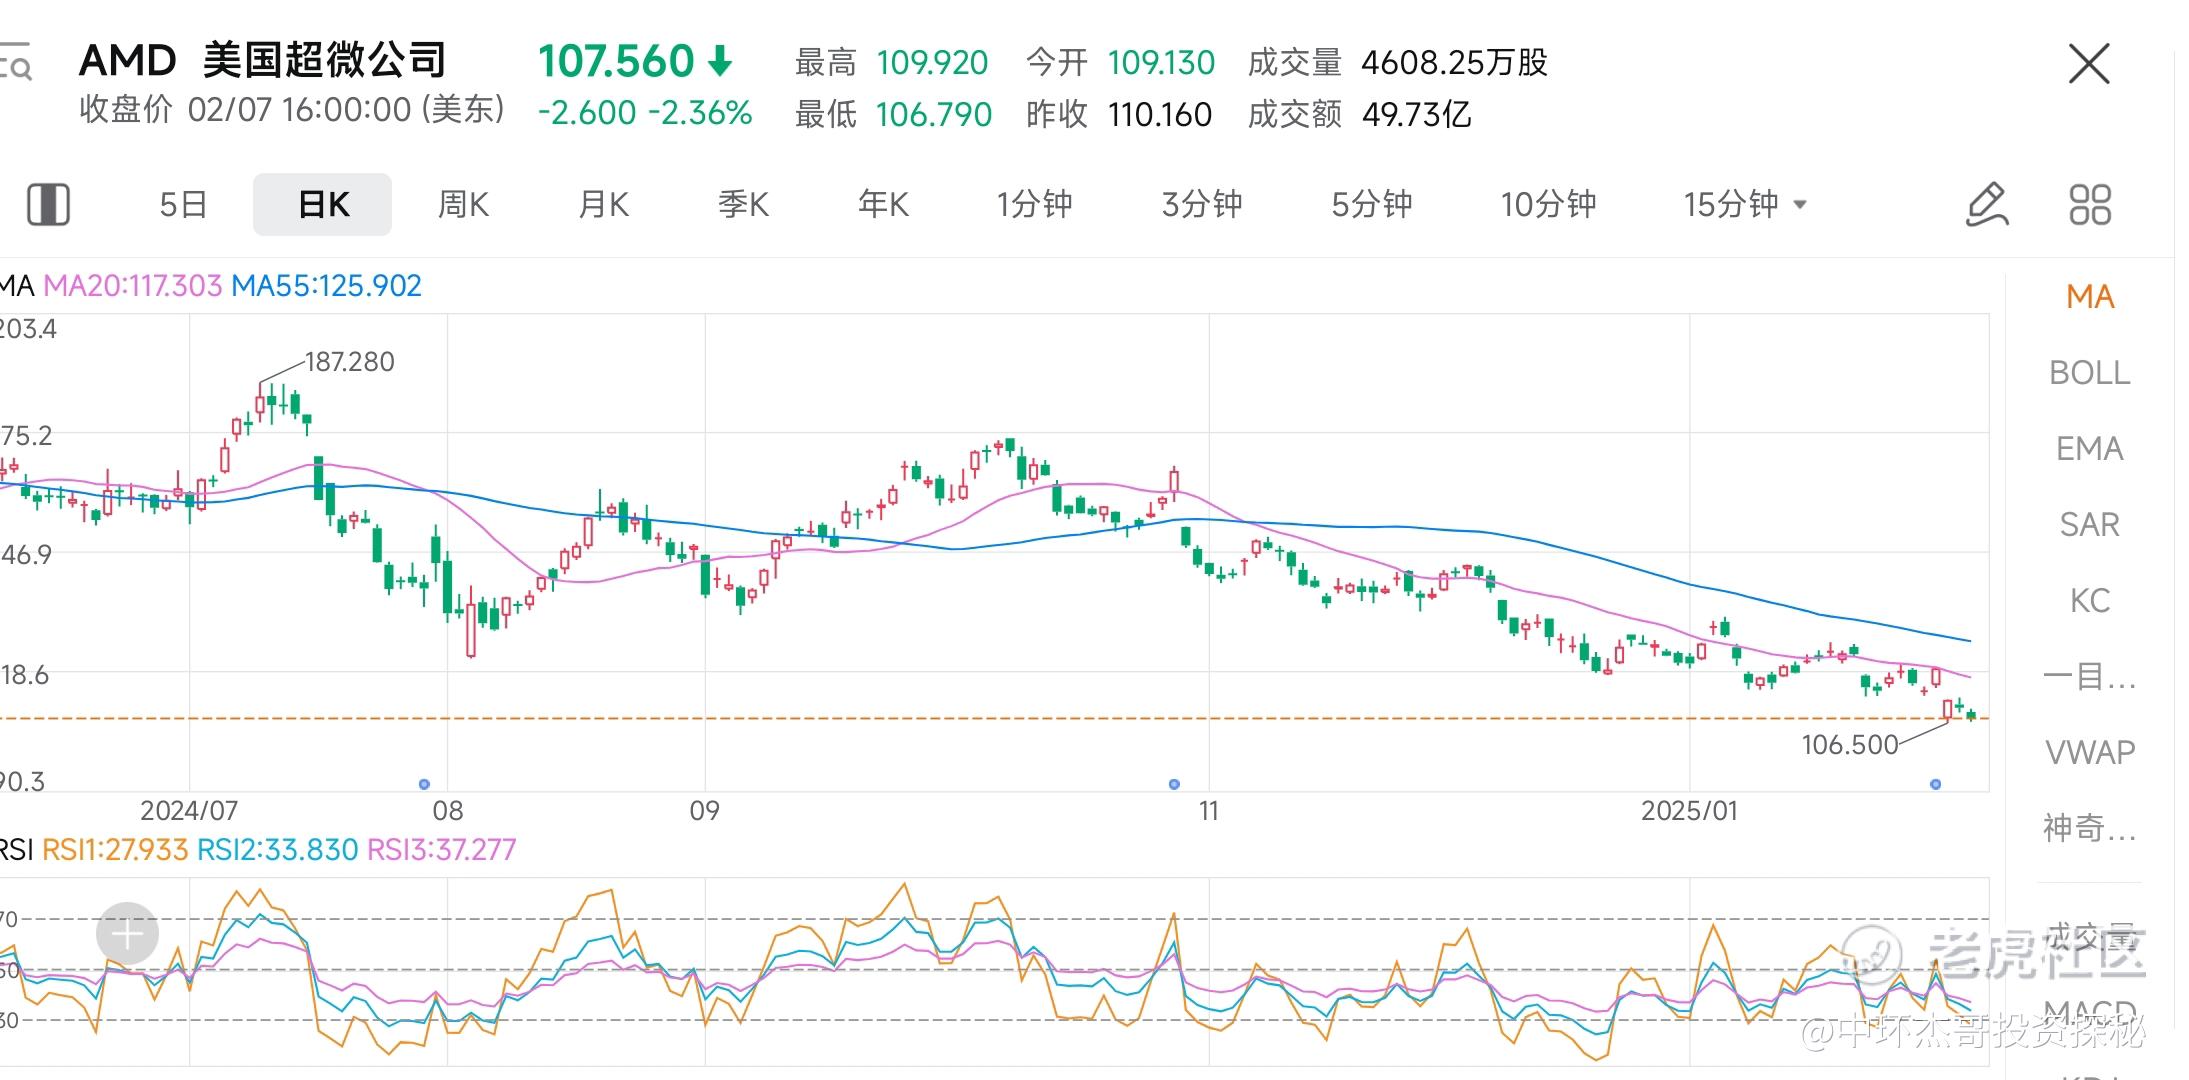Screen dimensions: 2189x1080
Task: Click the RSI1 value label
Action: tap(115, 850)
